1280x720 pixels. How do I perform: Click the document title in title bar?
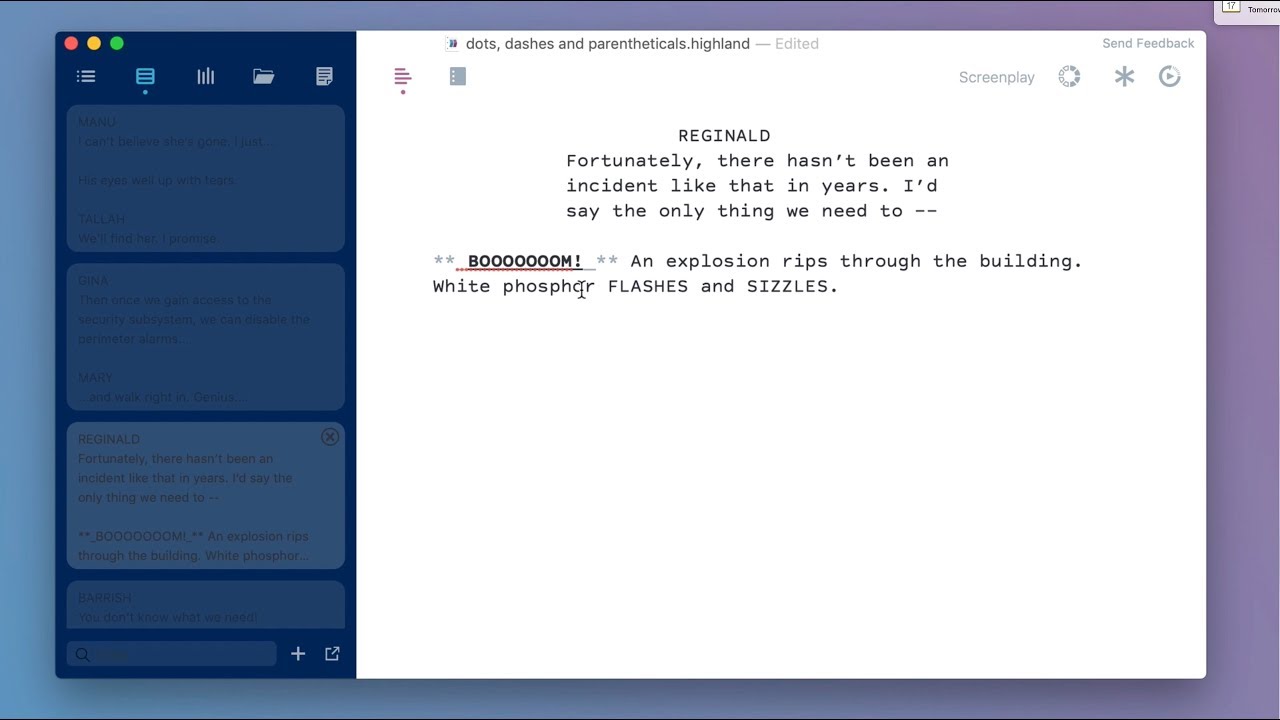tap(607, 43)
